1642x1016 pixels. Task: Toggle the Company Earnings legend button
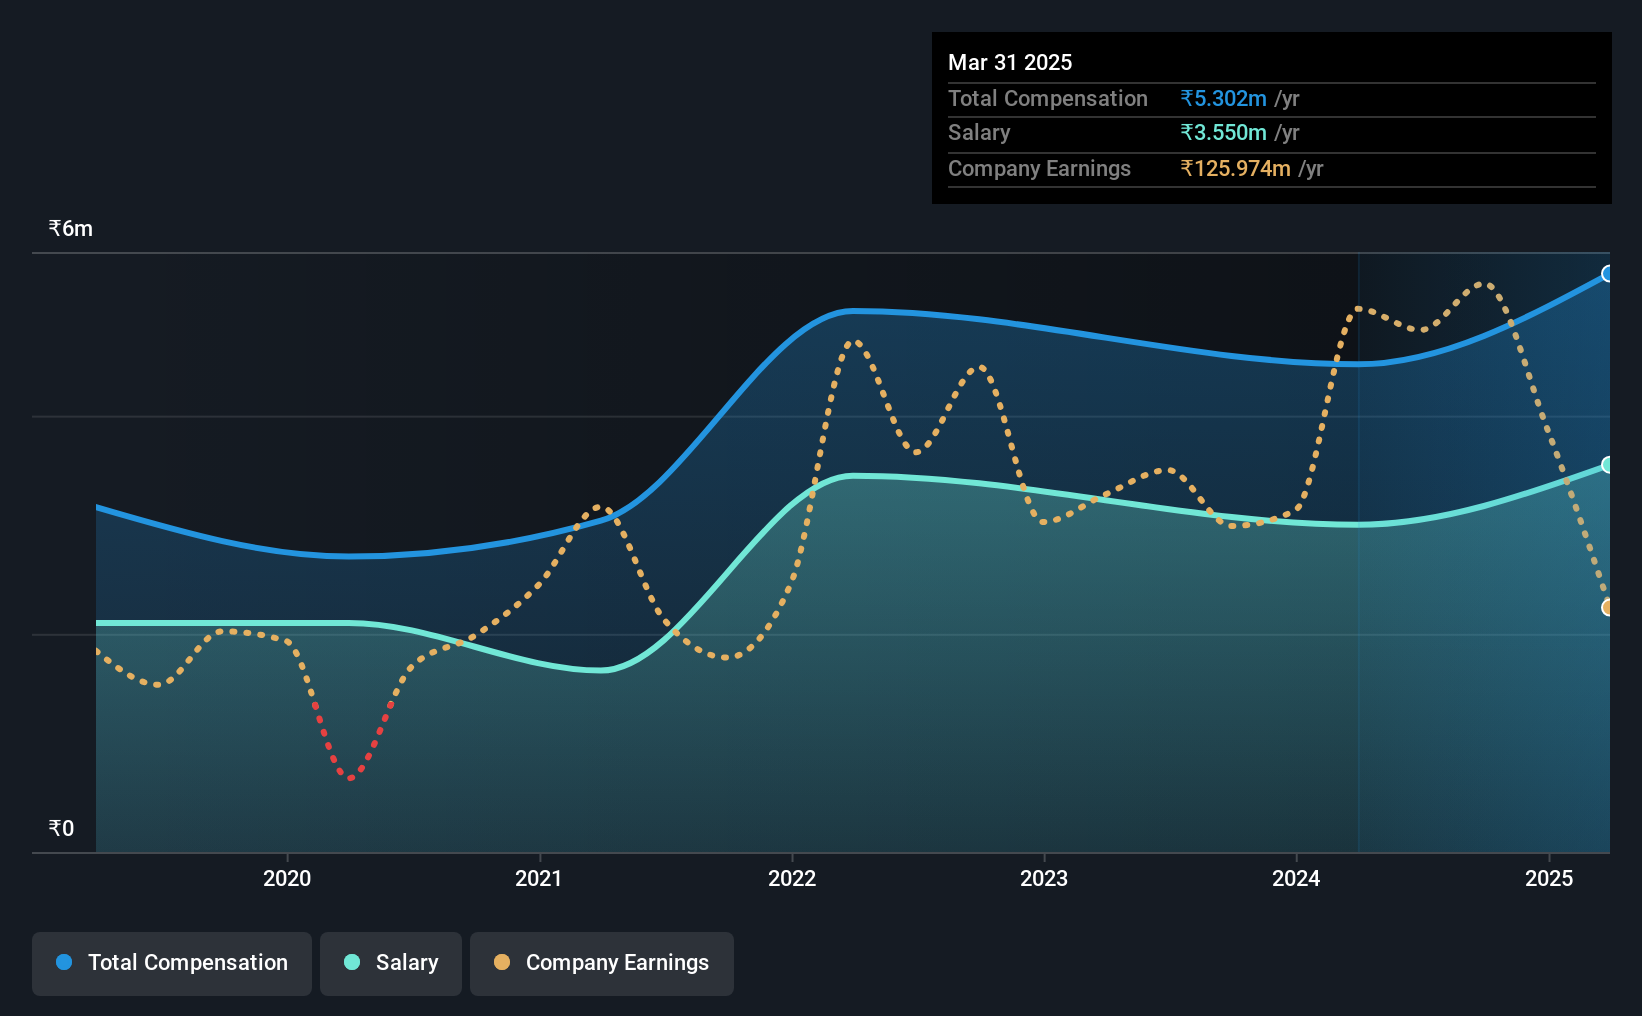[x=602, y=963]
